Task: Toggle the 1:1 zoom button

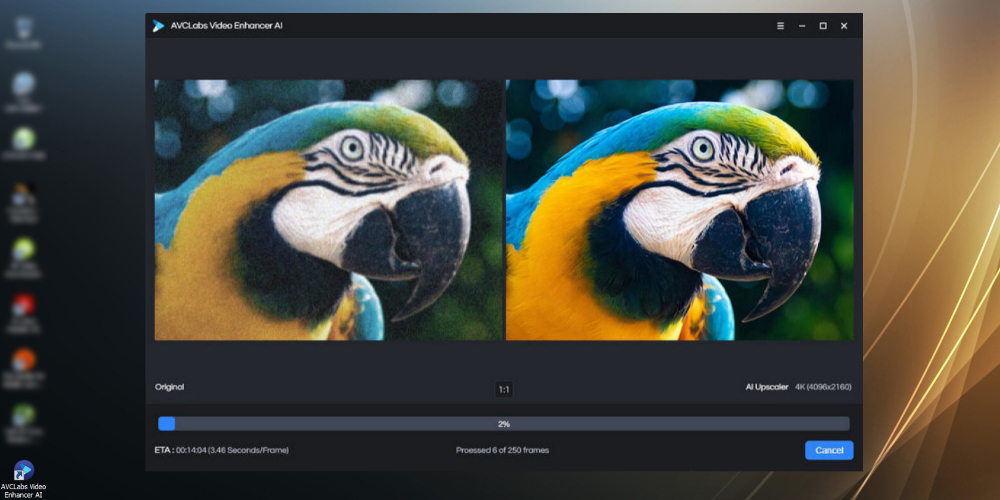Action: point(504,389)
